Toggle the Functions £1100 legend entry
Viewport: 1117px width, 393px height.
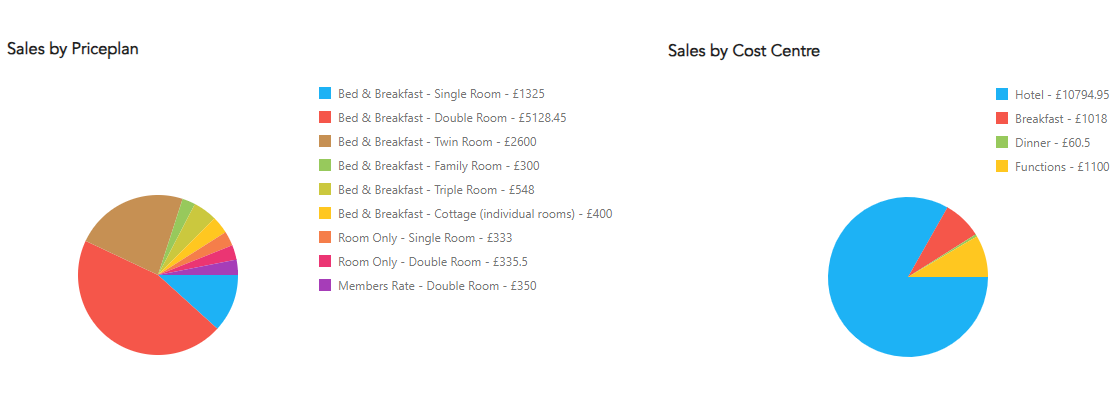(x=1053, y=167)
